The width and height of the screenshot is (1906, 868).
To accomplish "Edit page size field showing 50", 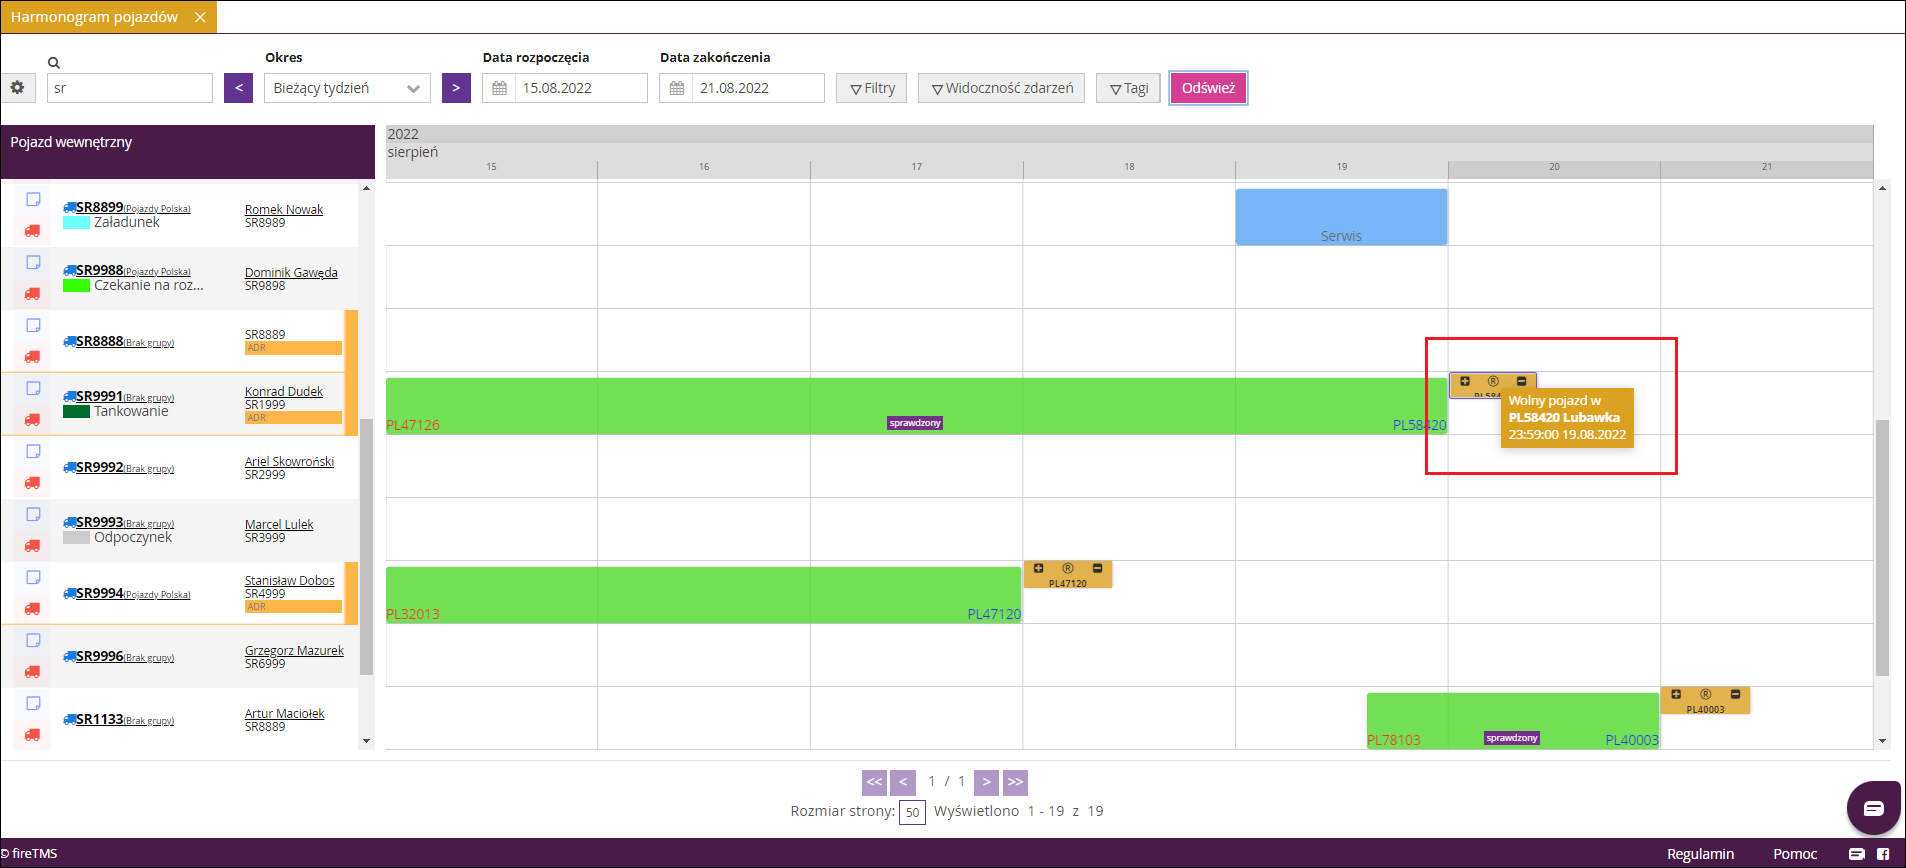I will (x=912, y=812).
